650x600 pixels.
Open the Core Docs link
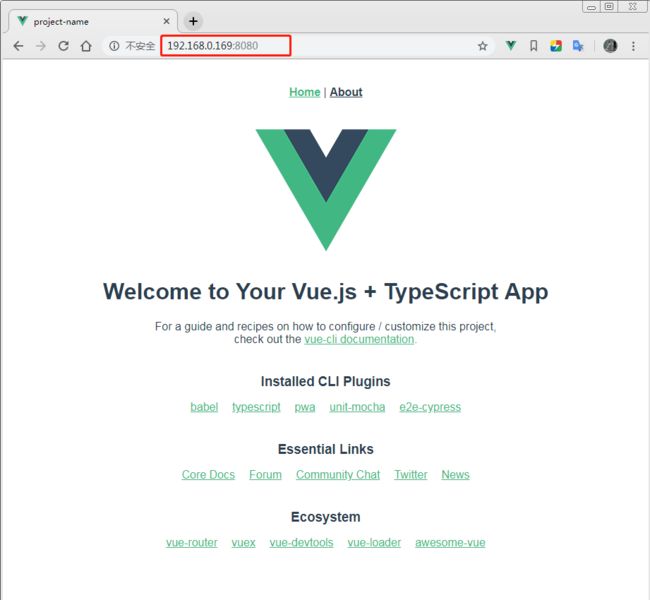208,475
